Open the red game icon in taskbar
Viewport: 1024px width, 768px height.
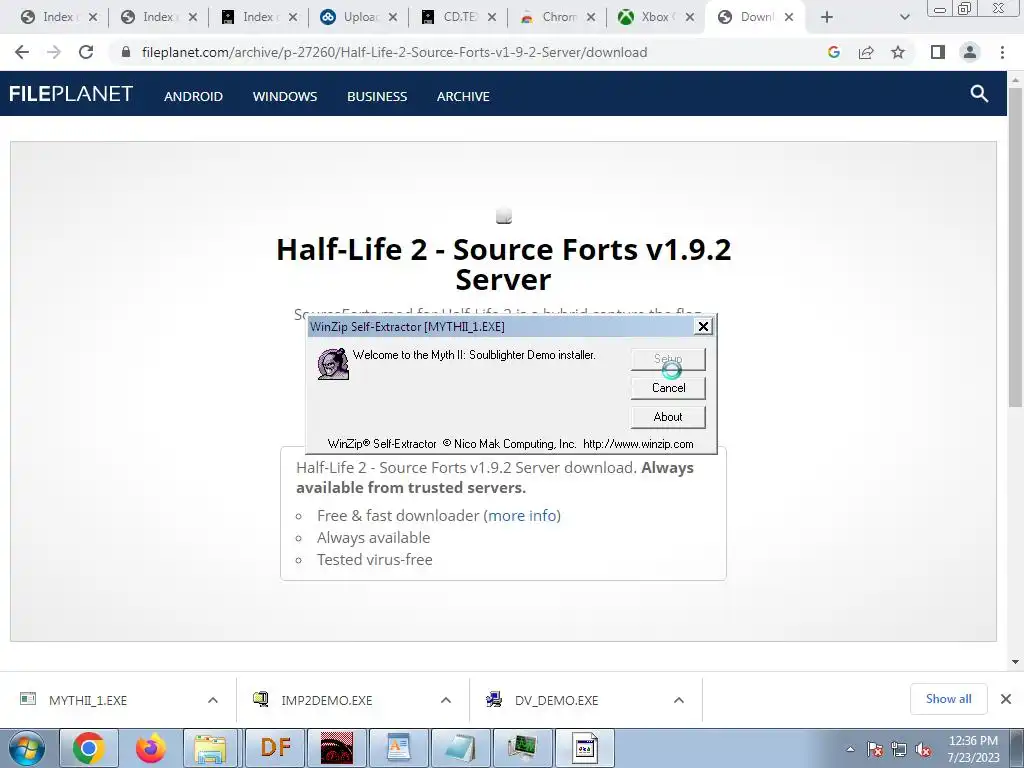(x=337, y=748)
